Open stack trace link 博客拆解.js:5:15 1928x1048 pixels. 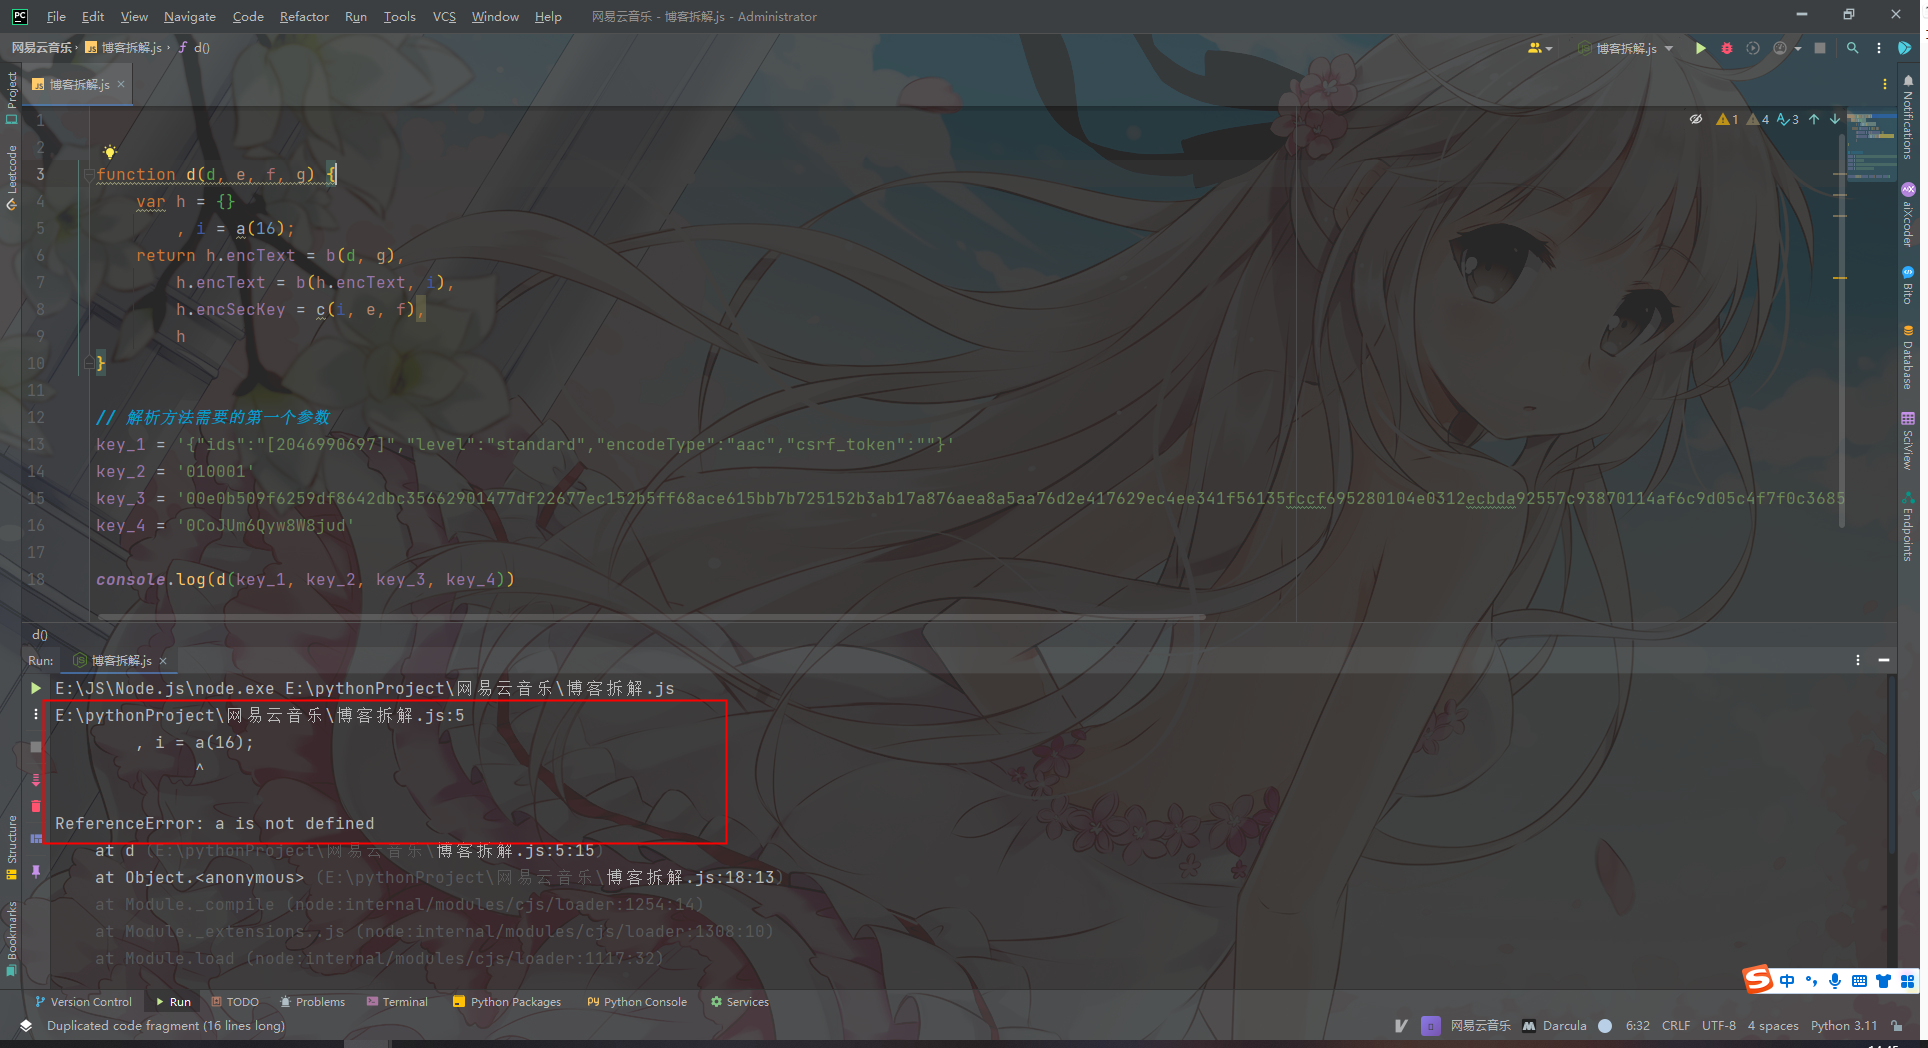point(515,851)
